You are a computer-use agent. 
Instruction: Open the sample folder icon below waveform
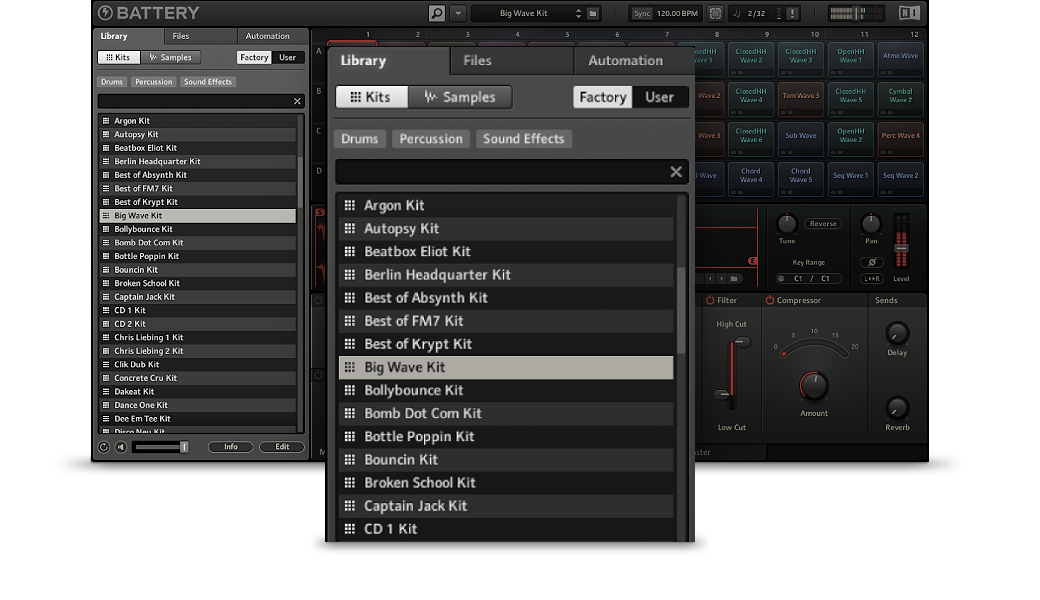[734, 278]
